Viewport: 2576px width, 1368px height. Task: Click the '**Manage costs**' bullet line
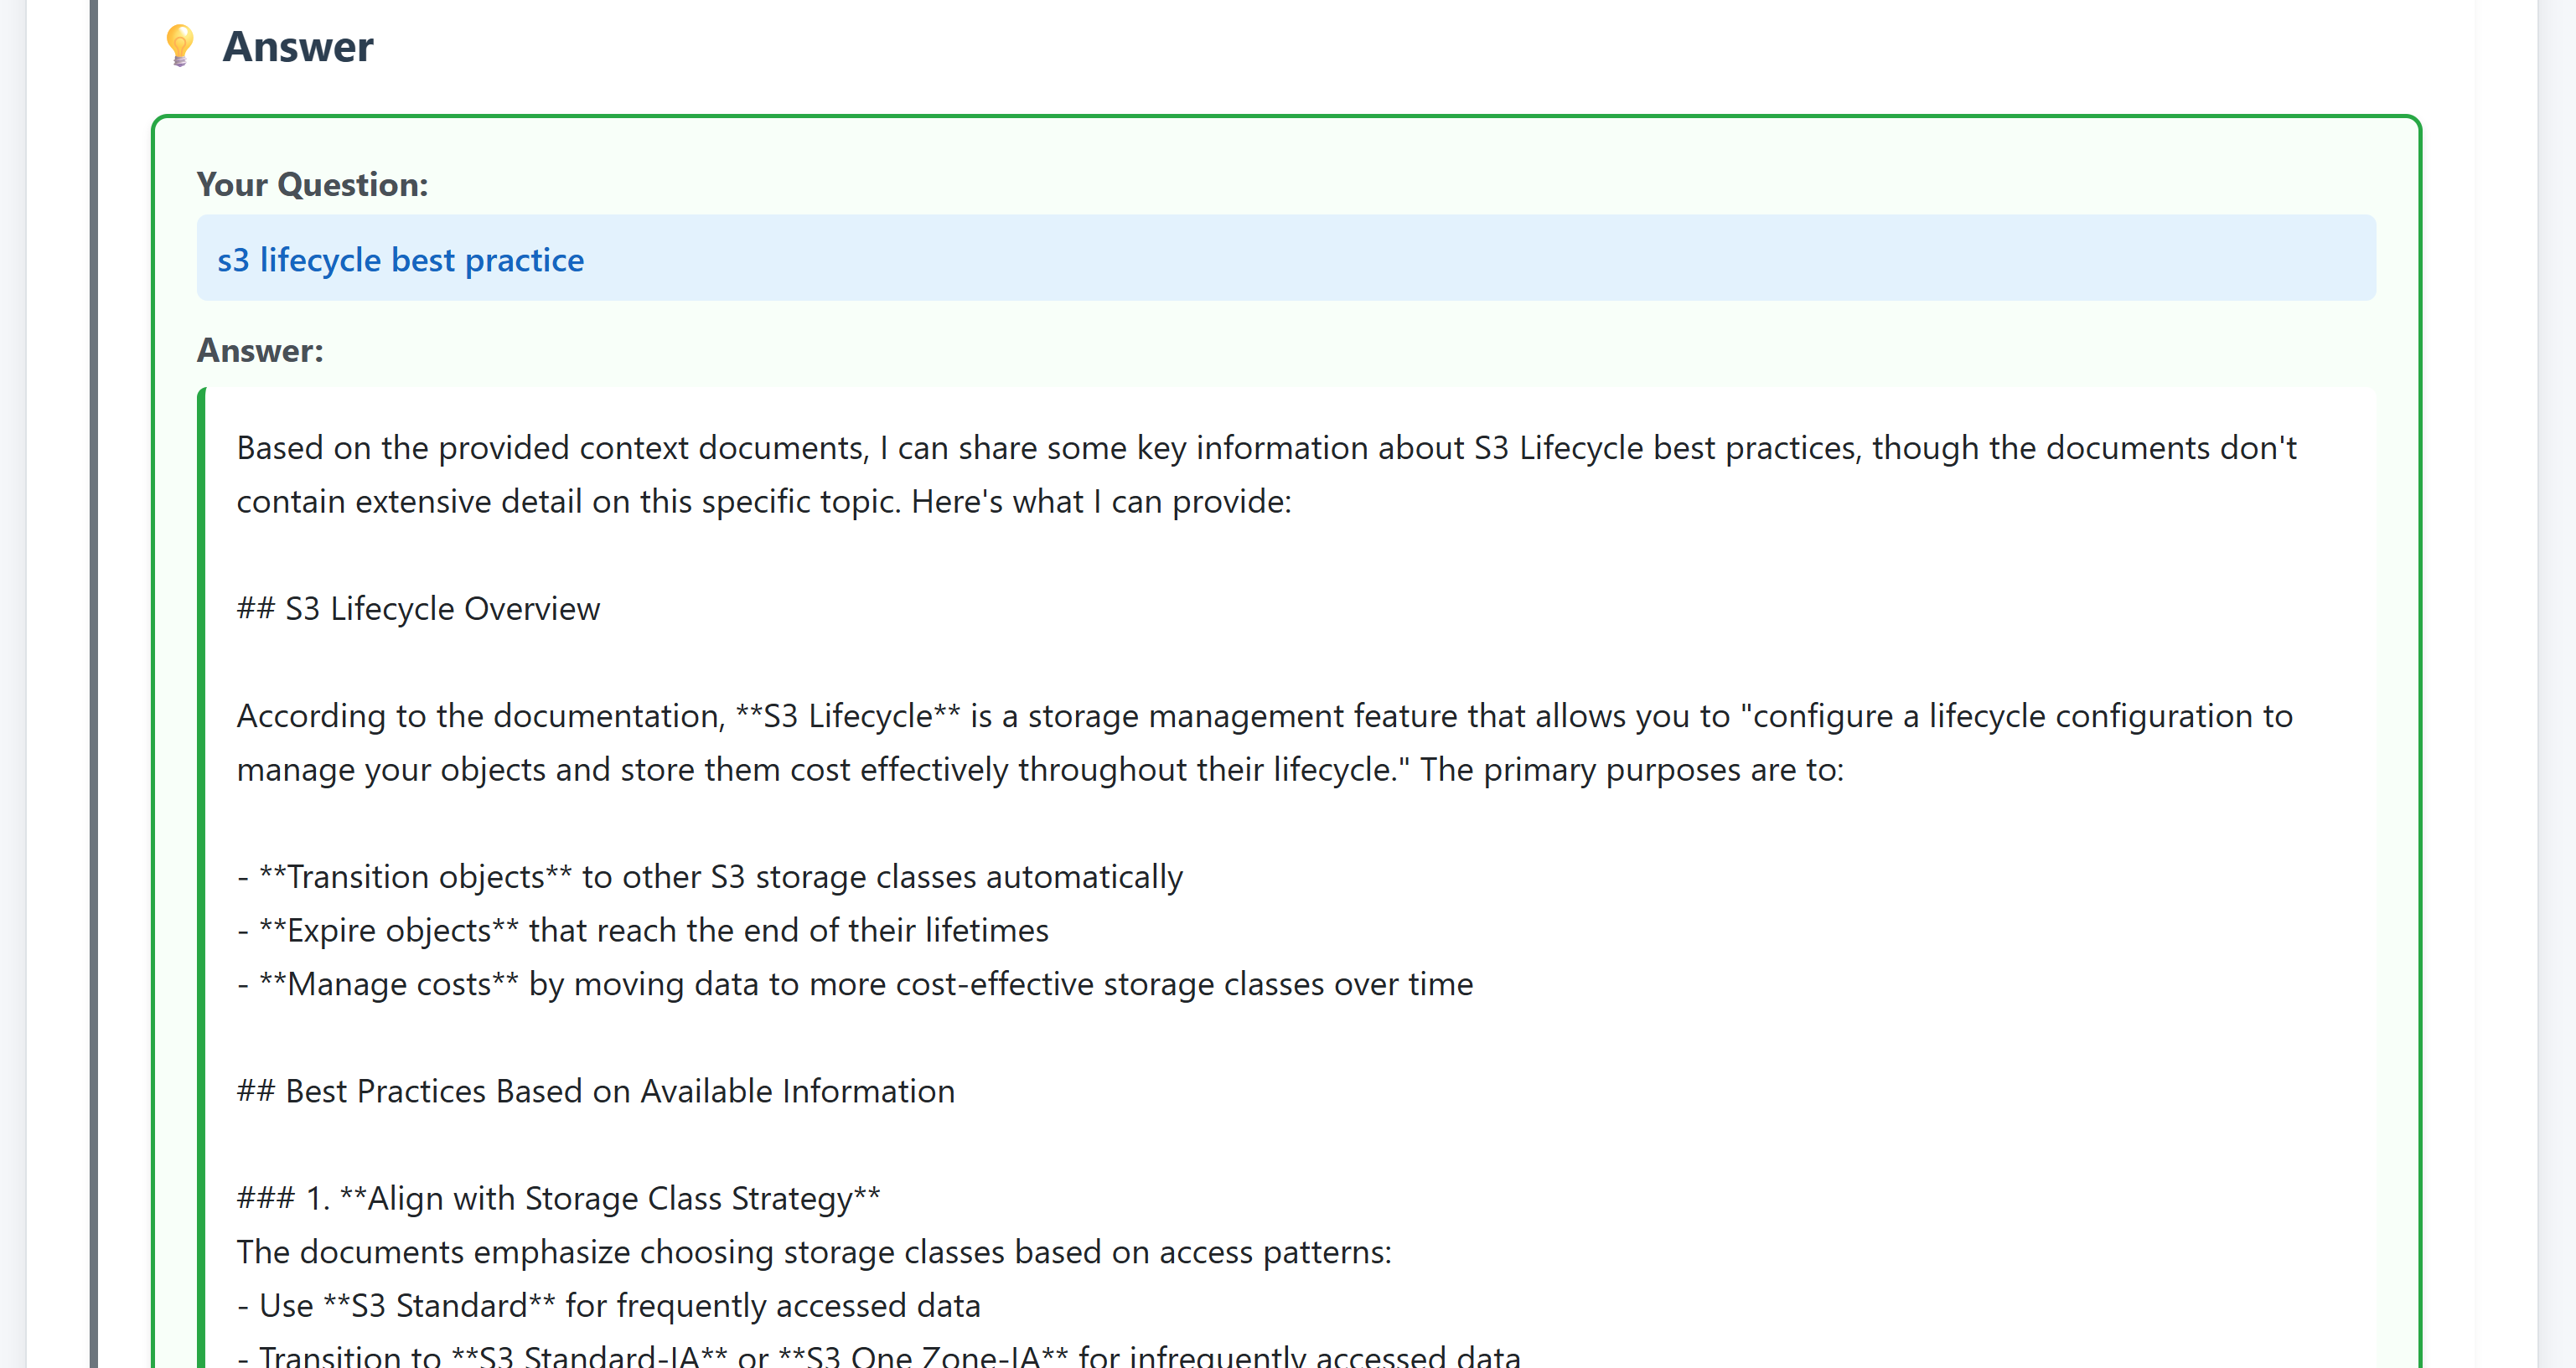pyautogui.click(x=855, y=985)
